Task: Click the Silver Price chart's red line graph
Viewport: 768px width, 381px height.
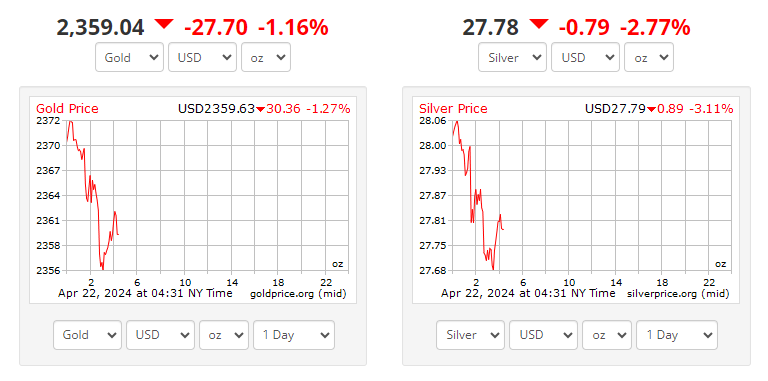Action: pyautogui.click(x=478, y=195)
